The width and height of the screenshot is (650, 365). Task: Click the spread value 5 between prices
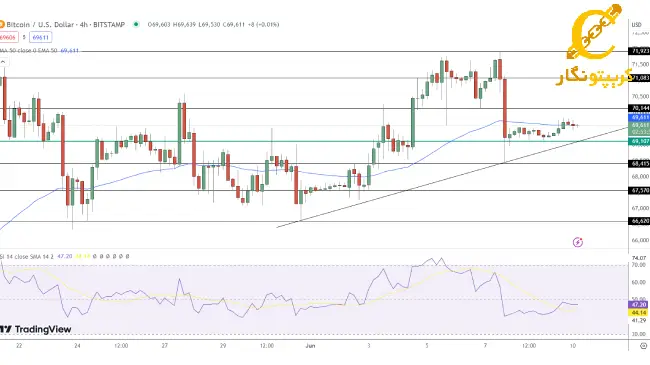click(24, 37)
